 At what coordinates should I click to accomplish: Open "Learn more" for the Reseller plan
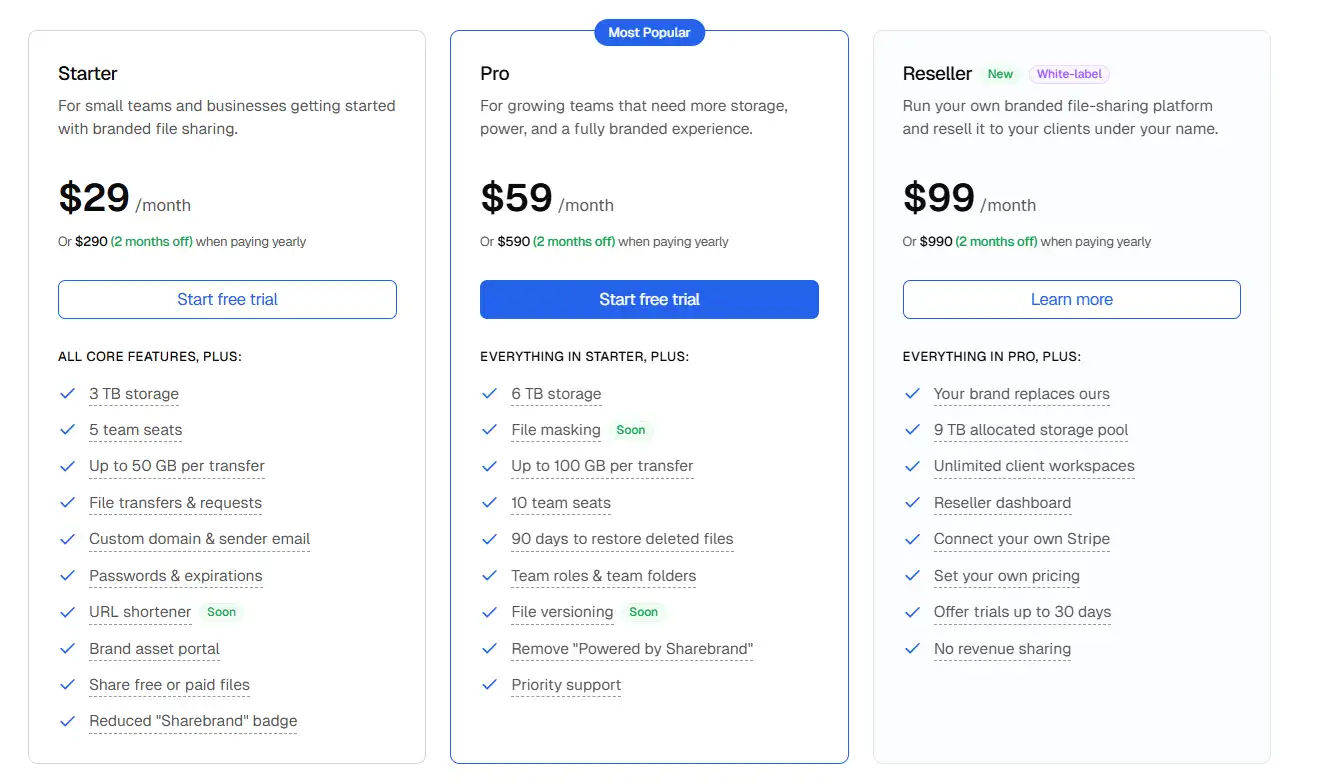tap(1071, 299)
